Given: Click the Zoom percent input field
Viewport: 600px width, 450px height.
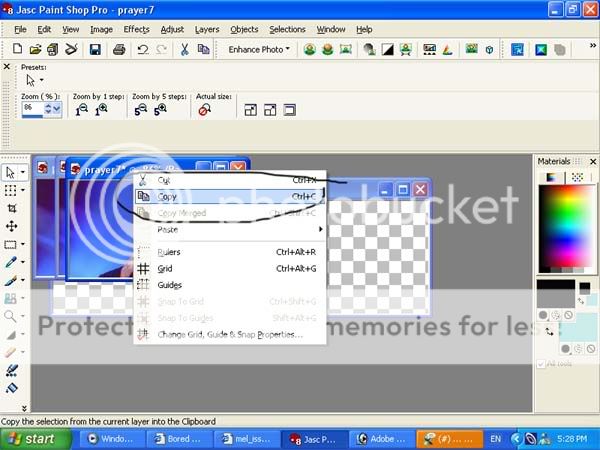Looking at the screenshot, I should pyautogui.click(x=33, y=109).
